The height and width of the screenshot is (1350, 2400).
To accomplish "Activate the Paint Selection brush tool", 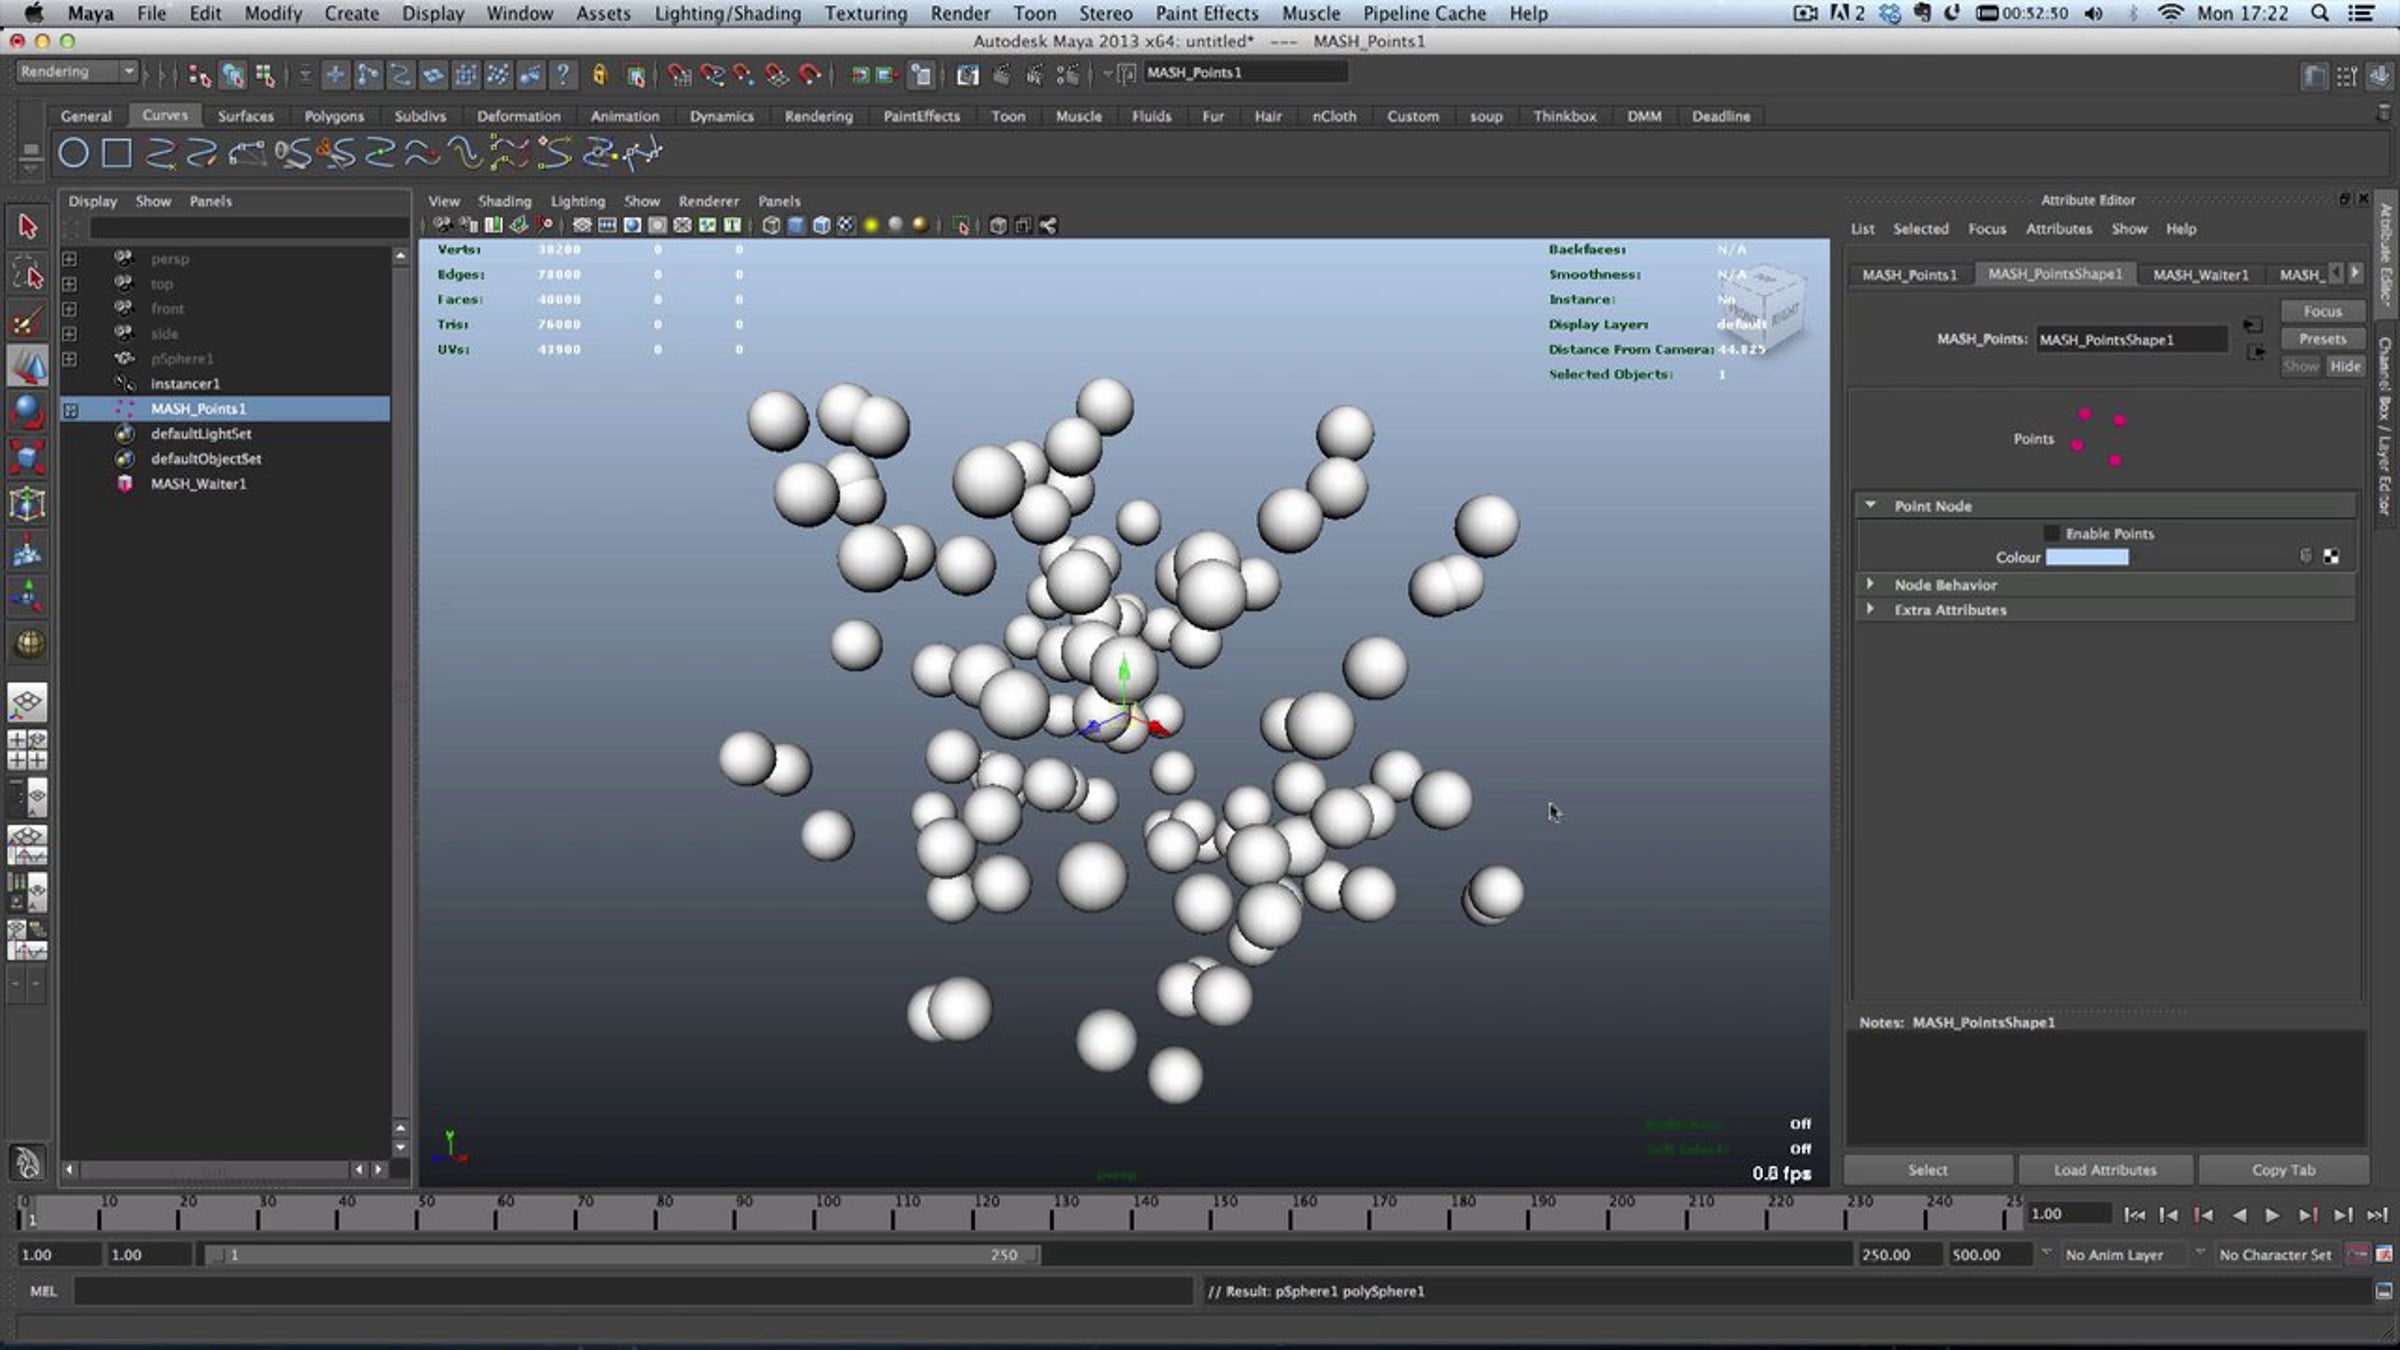I will pyautogui.click(x=28, y=320).
